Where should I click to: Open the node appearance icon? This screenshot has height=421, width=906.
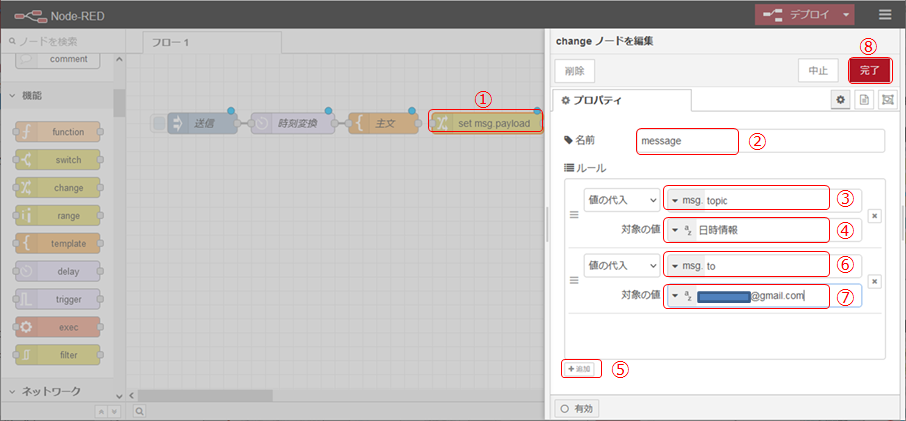point(887,100)
